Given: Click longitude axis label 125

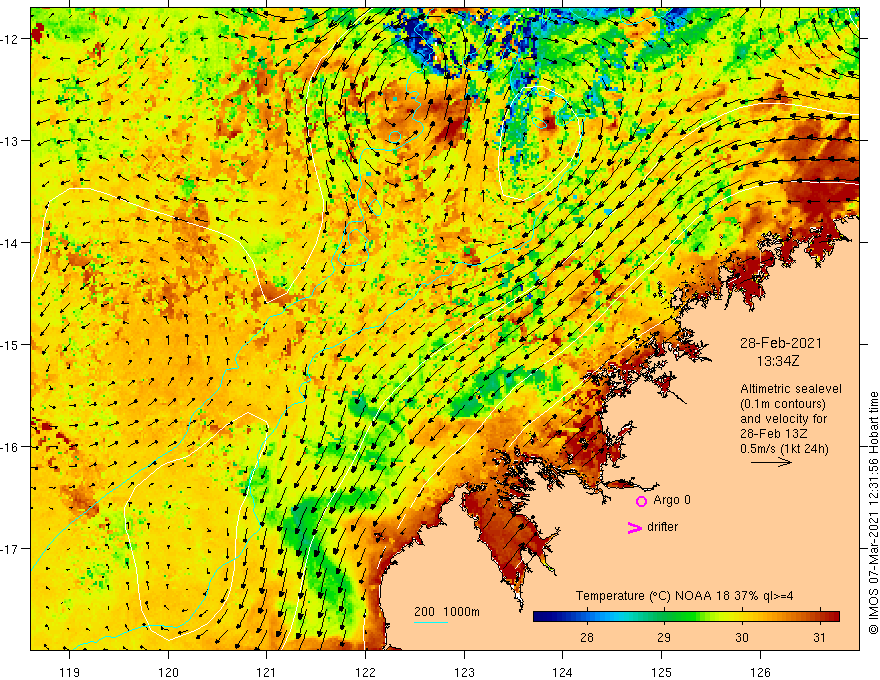Looking at the screenshot, I should coord(661,672).
